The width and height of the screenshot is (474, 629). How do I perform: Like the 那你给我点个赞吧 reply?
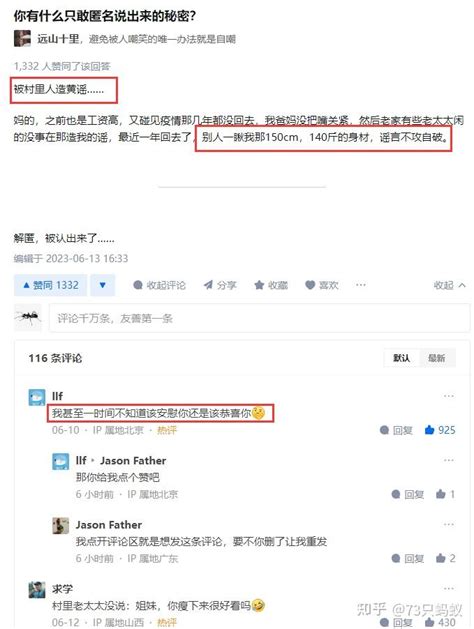(445, 494)
